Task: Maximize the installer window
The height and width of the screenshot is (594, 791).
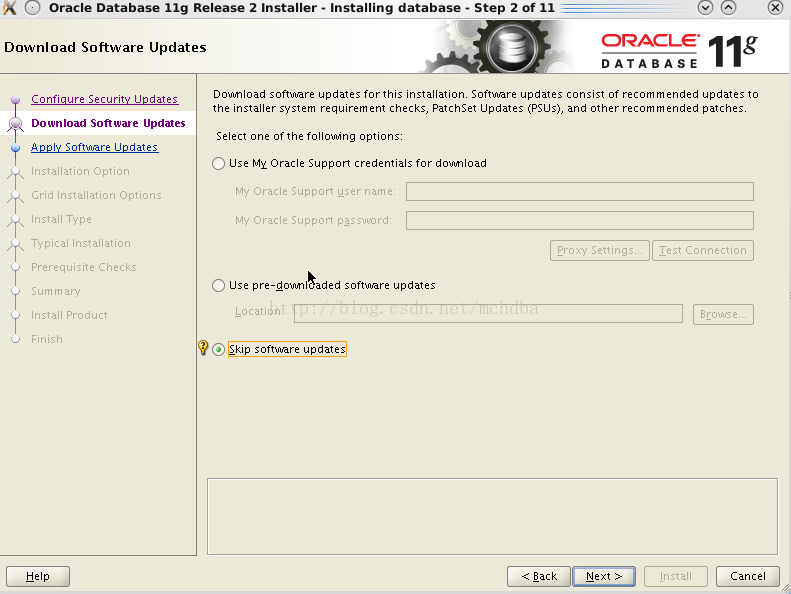Action: pyautogui.click(x=728, y=8)
